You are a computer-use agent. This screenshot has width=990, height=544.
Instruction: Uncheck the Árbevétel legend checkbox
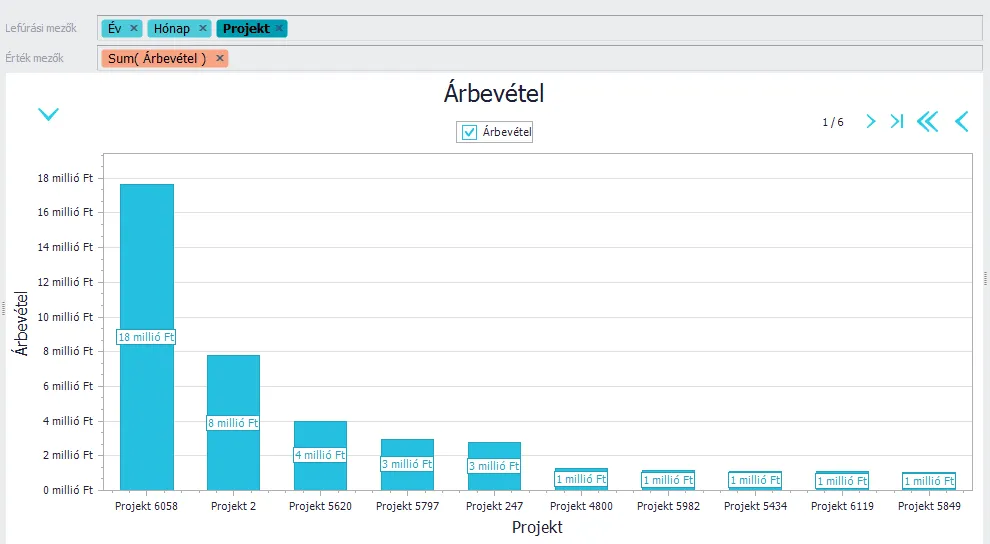click(469, 132)
